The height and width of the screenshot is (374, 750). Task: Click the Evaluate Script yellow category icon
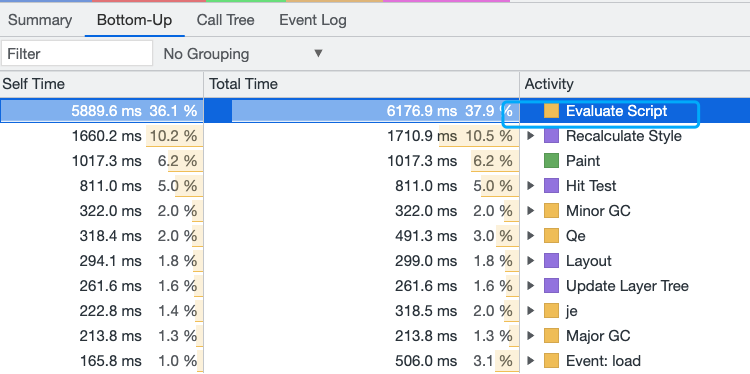551,111
